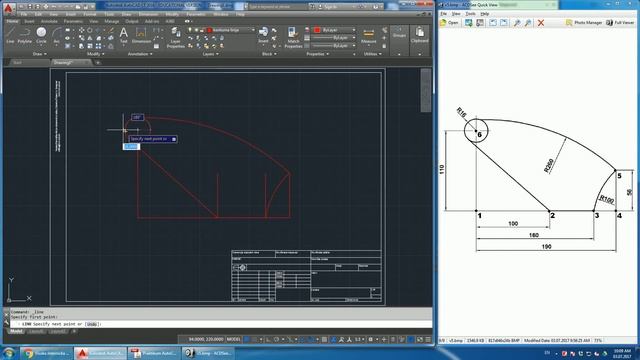Click the Undo option in command line
The image size is (640, 360).
coord(92,324)
